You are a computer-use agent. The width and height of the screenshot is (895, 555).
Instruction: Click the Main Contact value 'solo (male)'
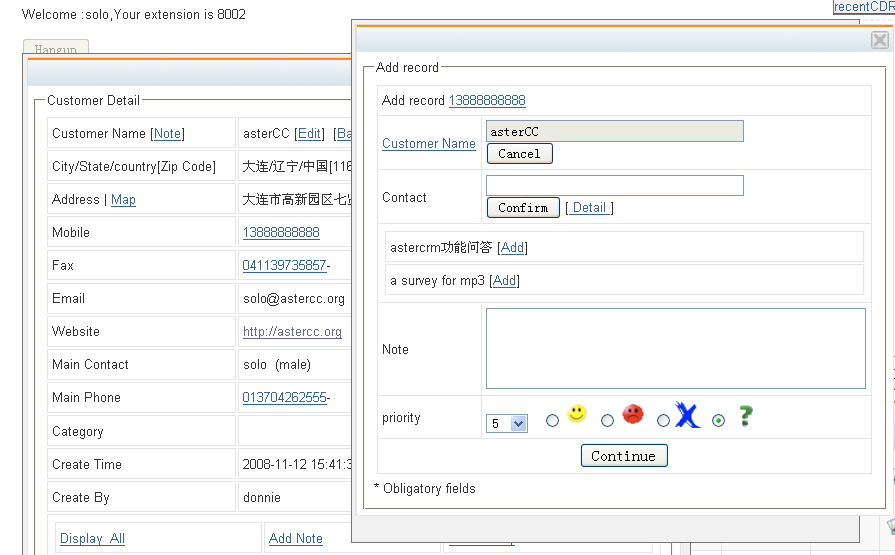pos(277,365)
